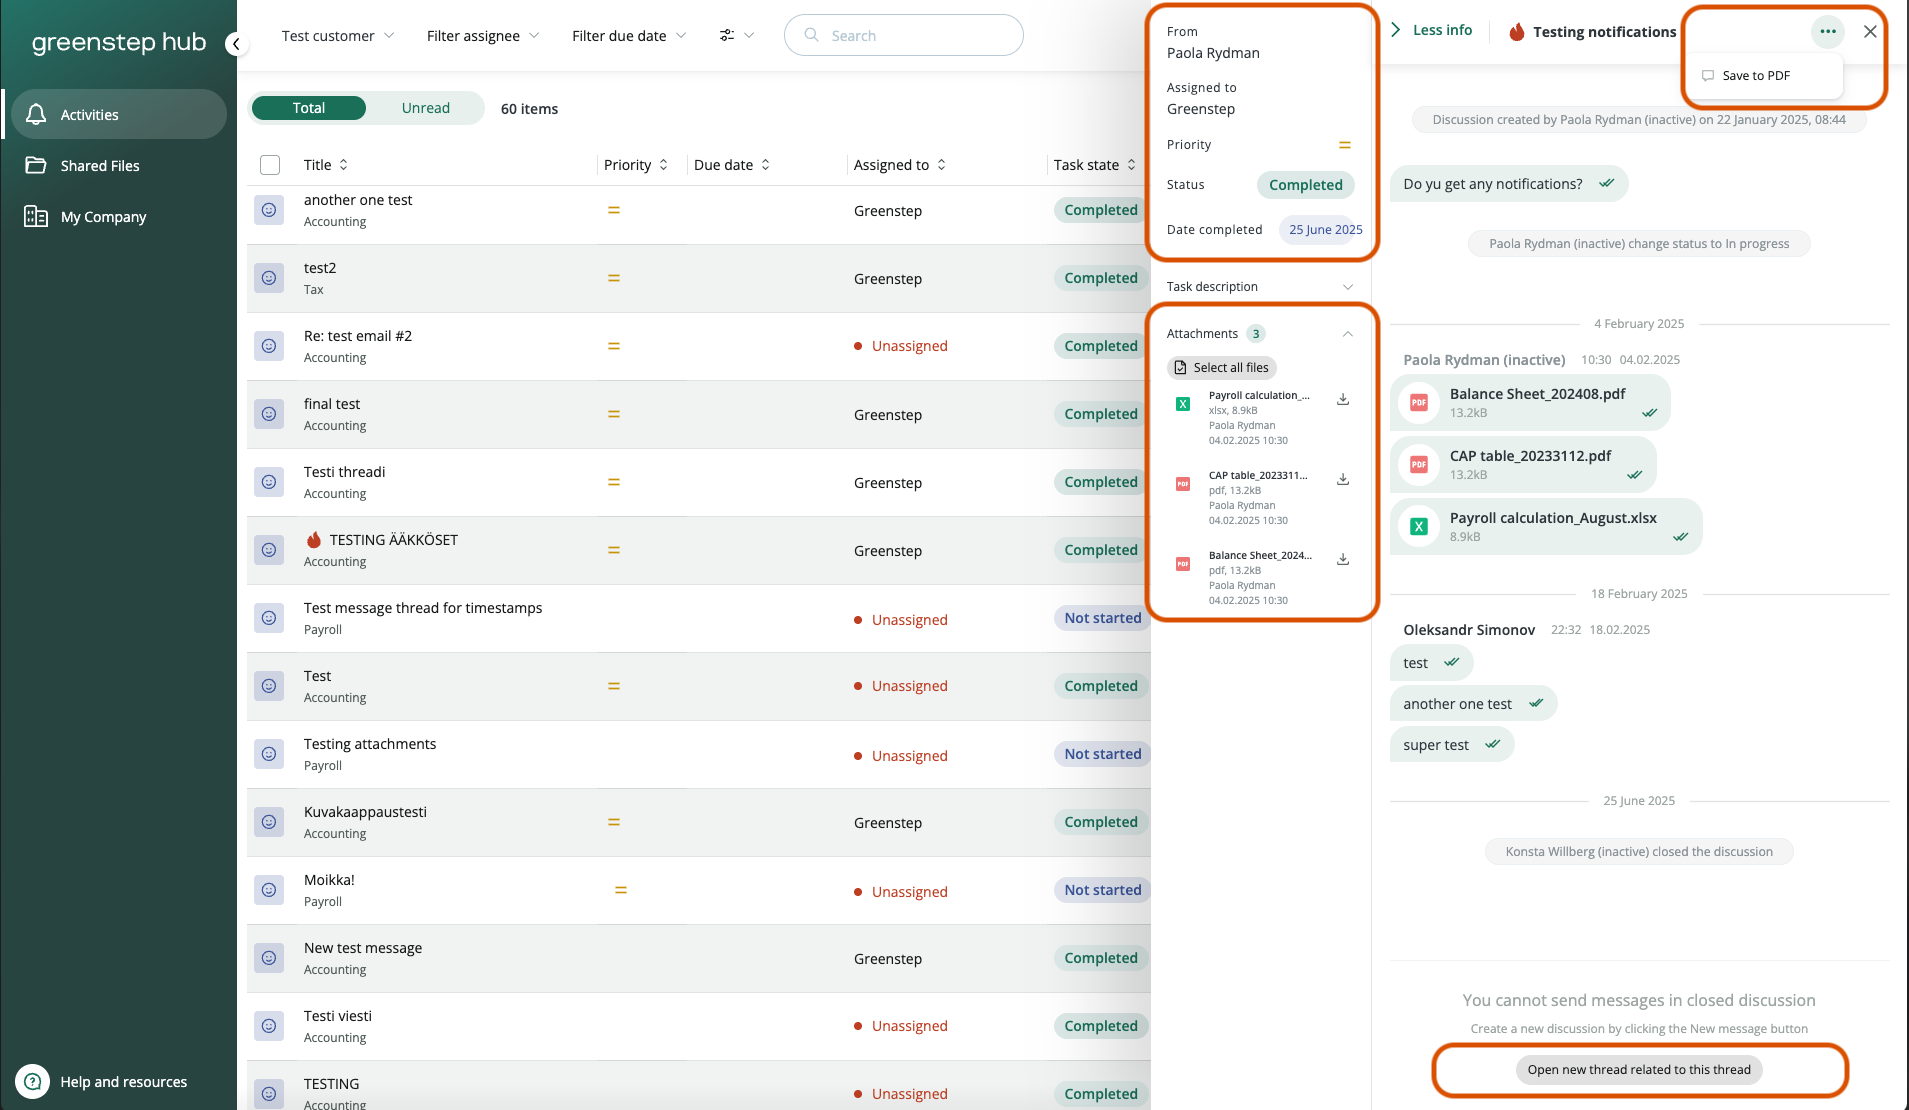Open the Filter assignee dropdown
Viewport: 1909px width, 1110px height.
click(483, 35)
